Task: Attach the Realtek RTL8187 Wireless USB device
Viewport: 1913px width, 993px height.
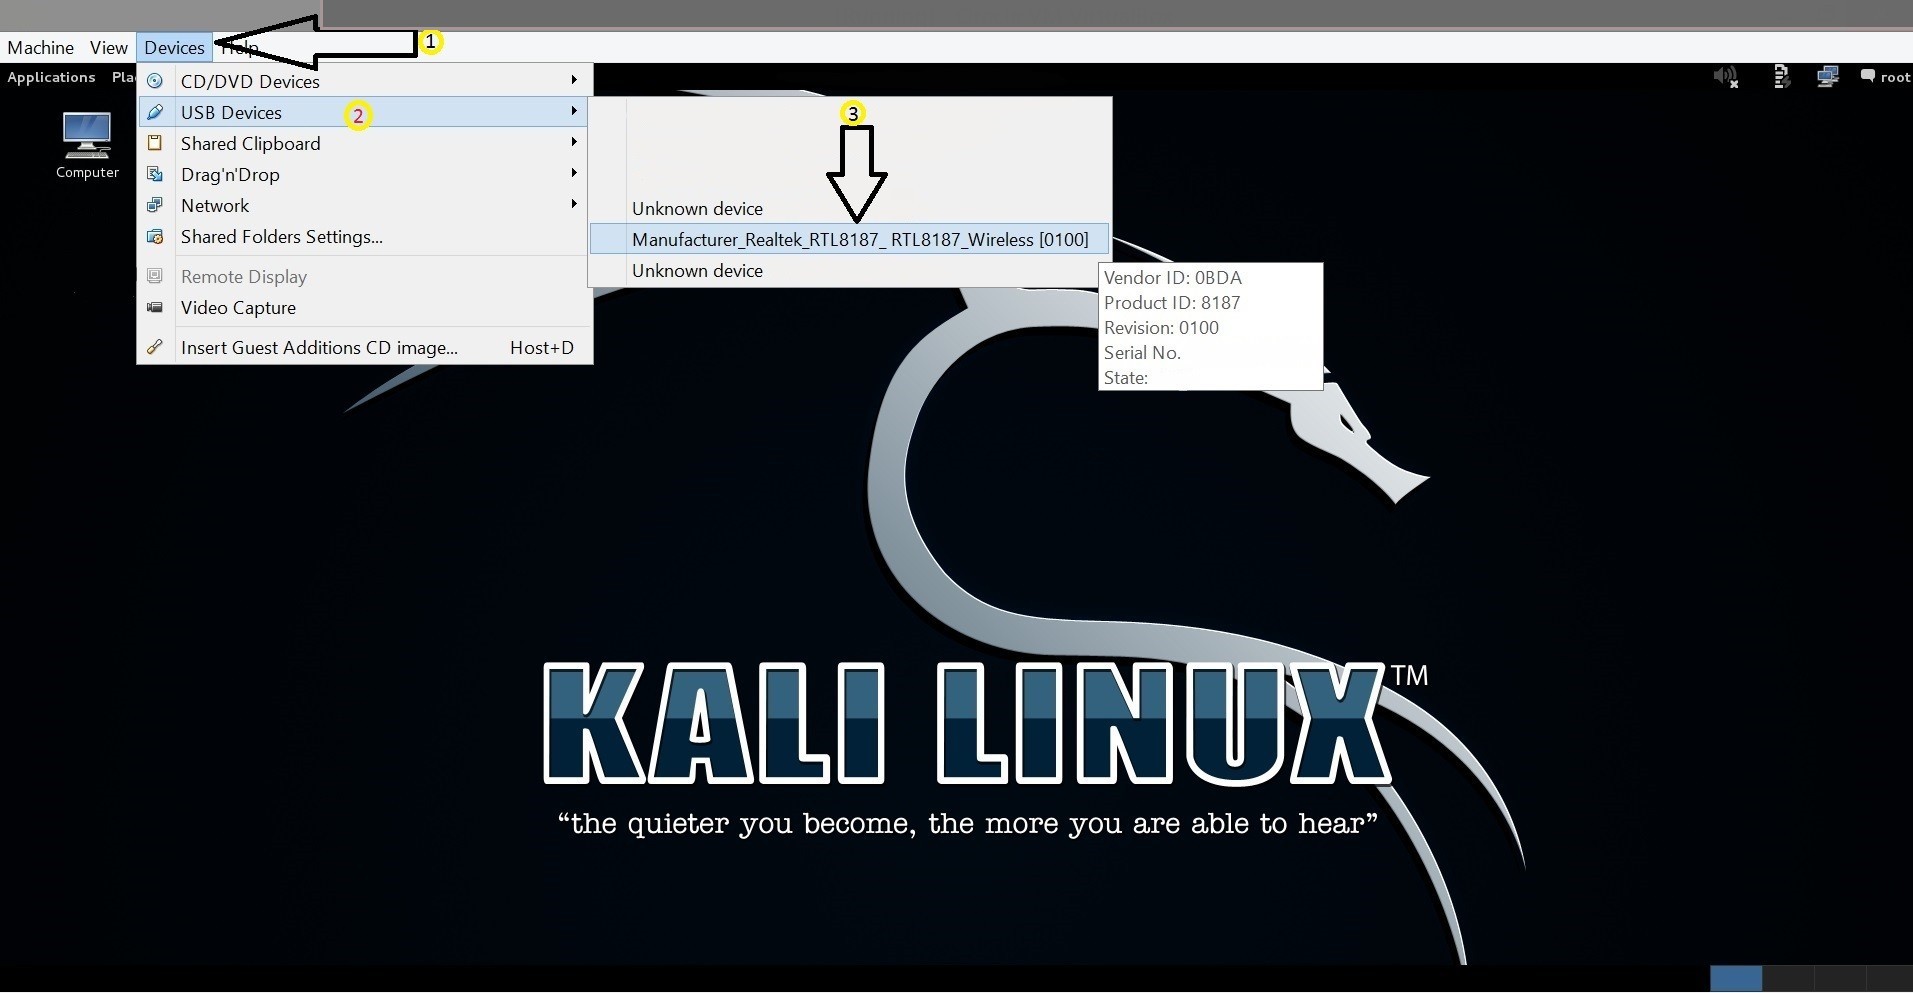Action: click(x=859, y=239)
